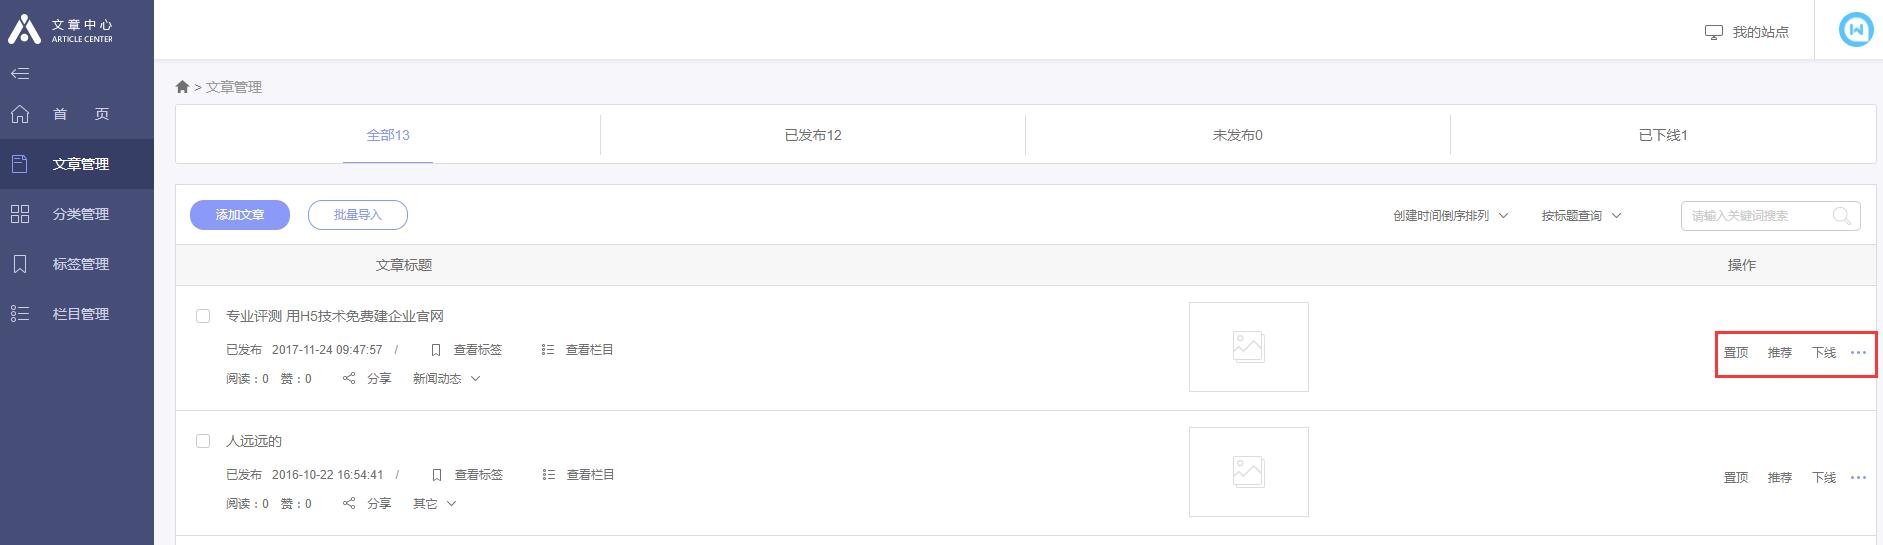Click the 批量导入 button
Screen dimensions: 1883x545
(358, 215)
